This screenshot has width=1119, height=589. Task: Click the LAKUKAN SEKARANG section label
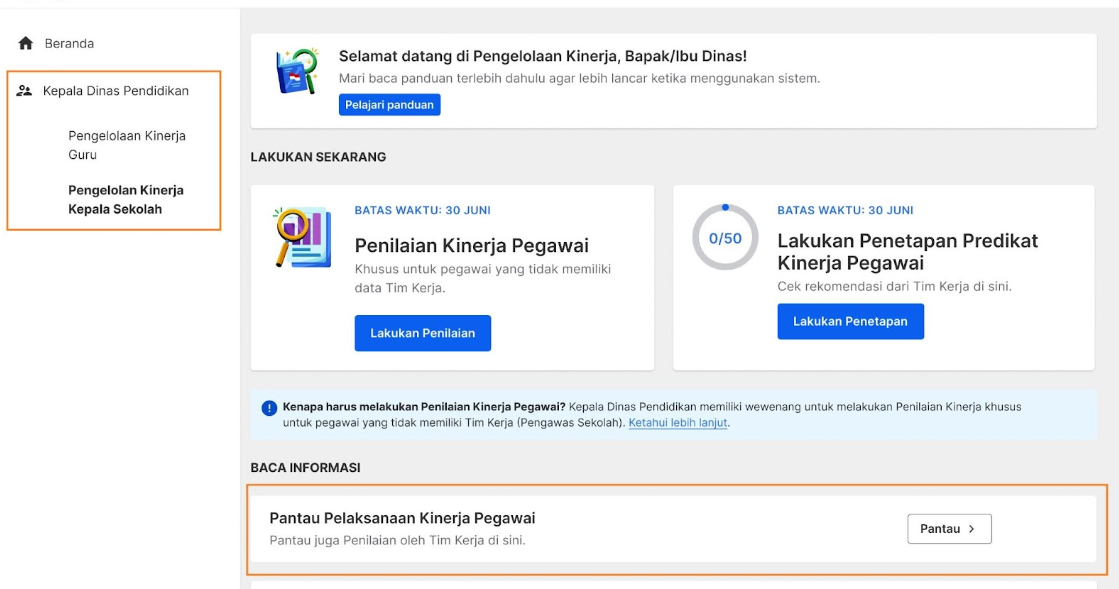tap(318, 157)
